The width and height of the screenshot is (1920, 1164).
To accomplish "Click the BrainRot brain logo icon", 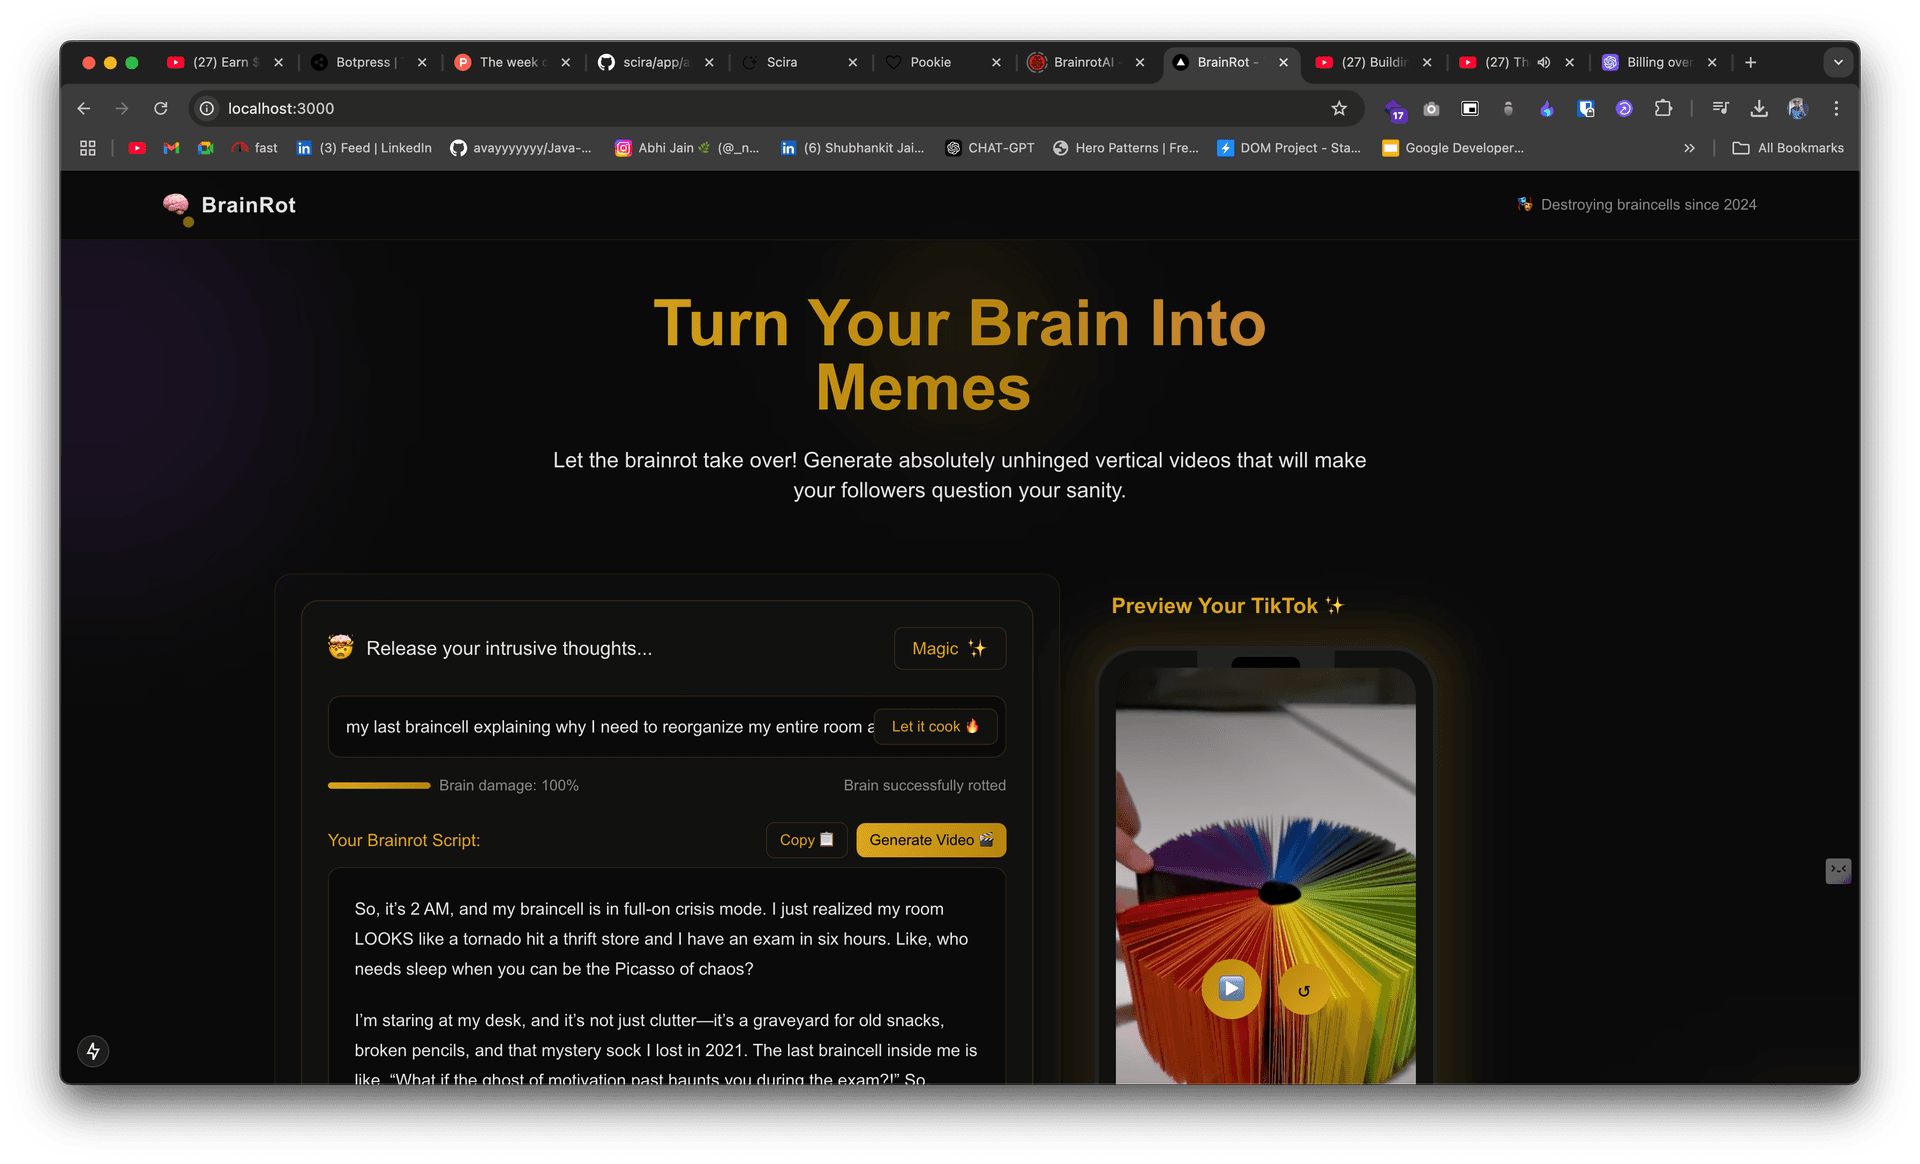I will coord(176,205).
